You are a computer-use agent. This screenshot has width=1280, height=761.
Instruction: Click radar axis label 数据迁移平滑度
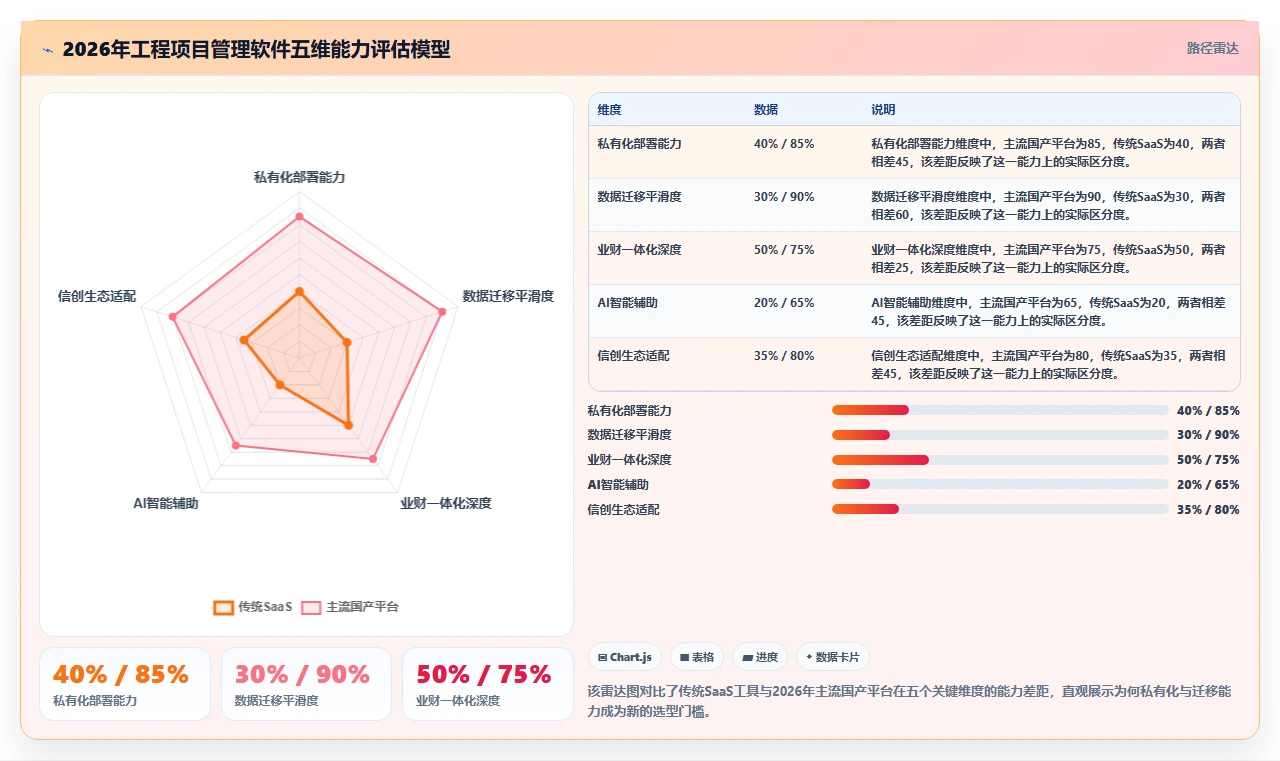(508, 296)
